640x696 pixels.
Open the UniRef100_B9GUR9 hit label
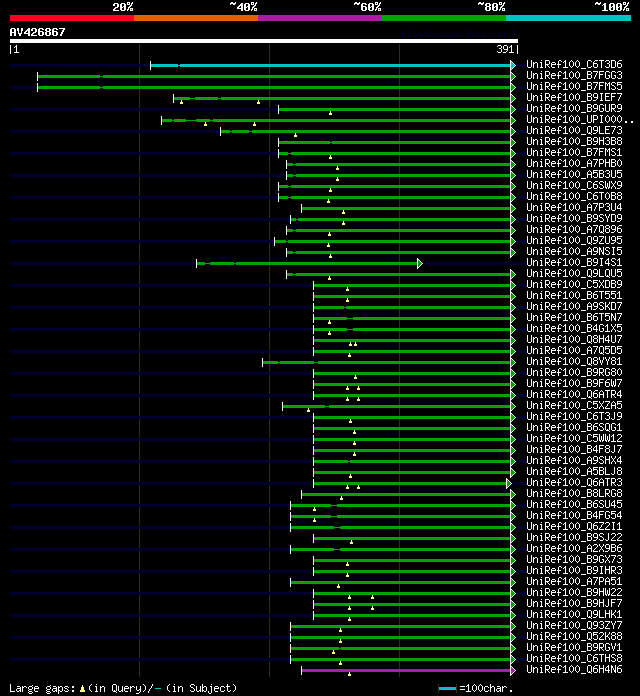tap(574, 108)
